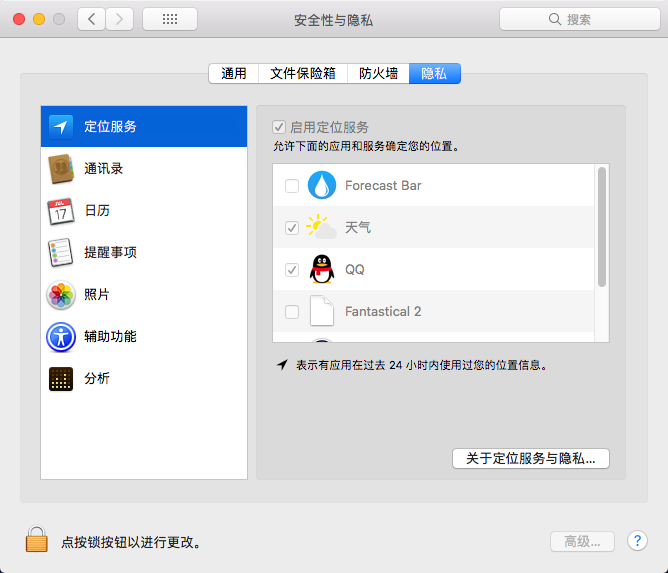The height and width of the screenshot is (573, 668).
Task: Click the 高级… button
Action: [x=582, y=541]
